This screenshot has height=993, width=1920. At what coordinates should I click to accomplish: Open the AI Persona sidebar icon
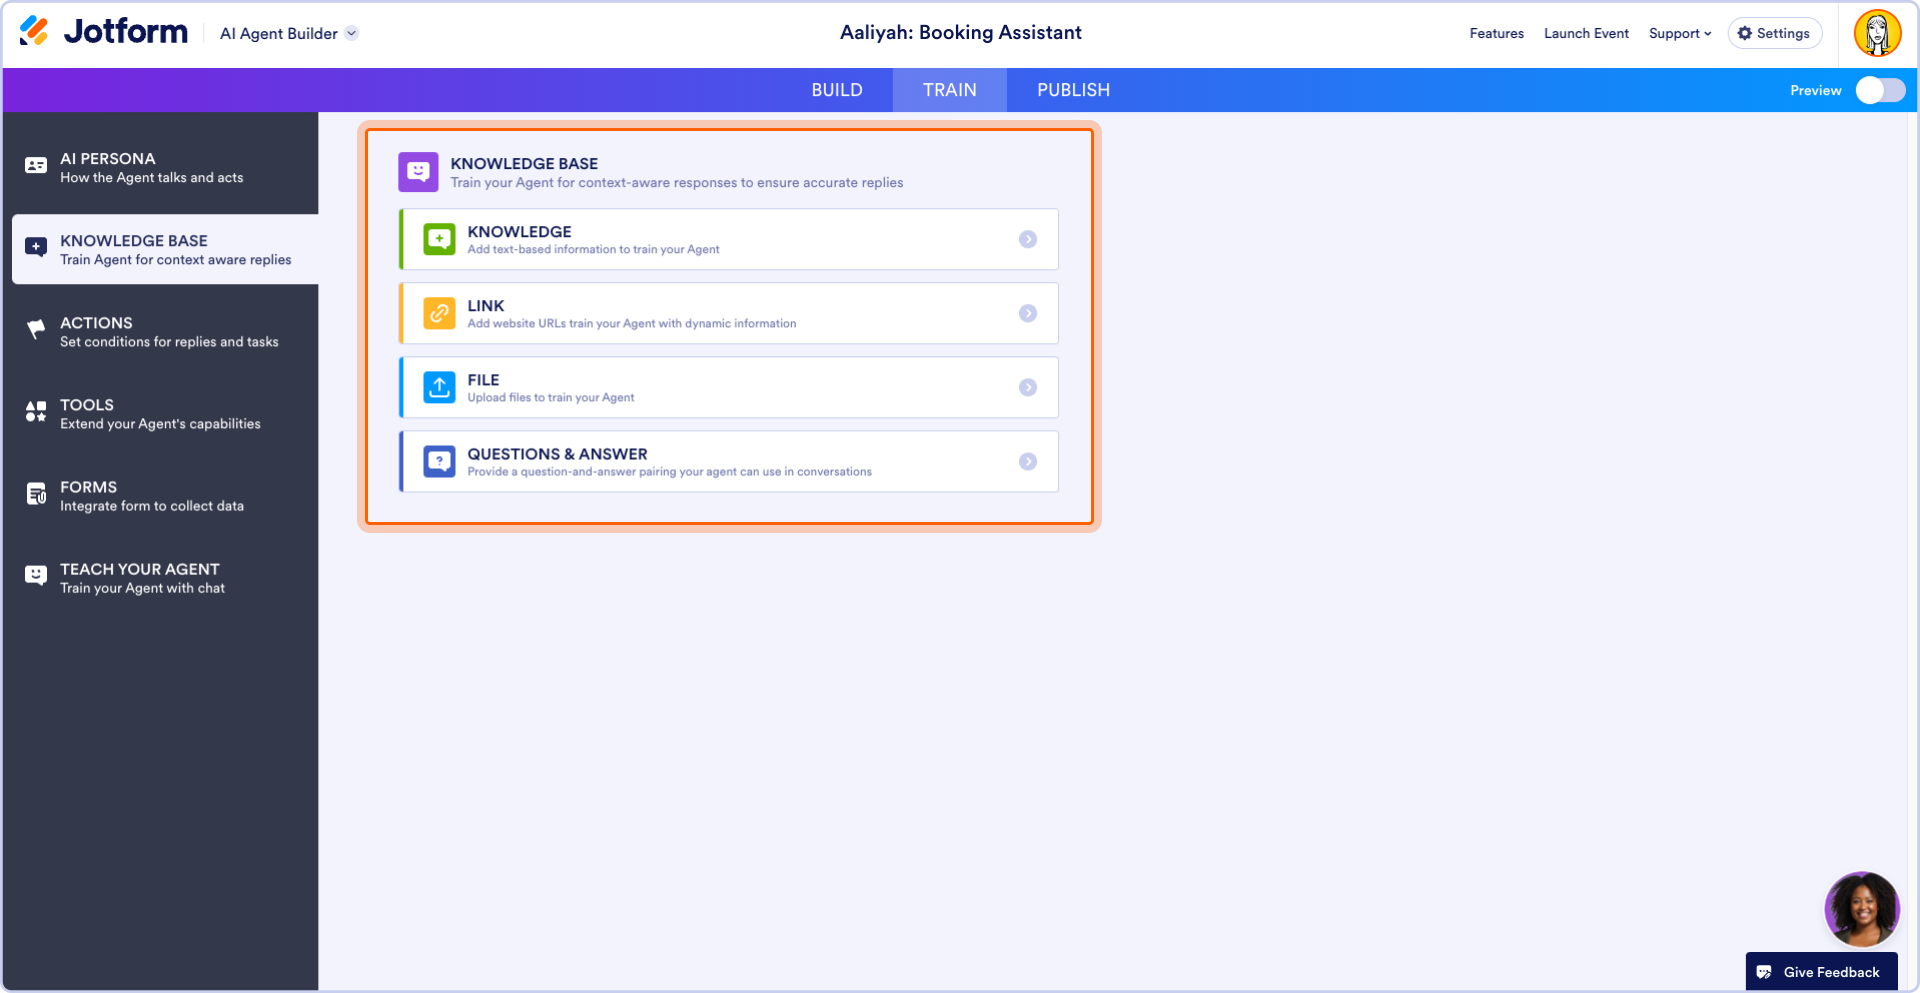36,166
